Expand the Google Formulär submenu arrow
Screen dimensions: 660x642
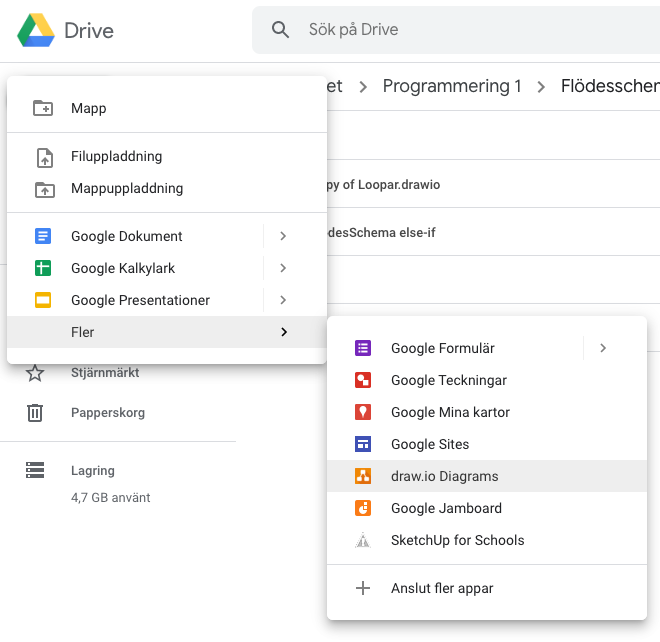click(x=603, y=348)
